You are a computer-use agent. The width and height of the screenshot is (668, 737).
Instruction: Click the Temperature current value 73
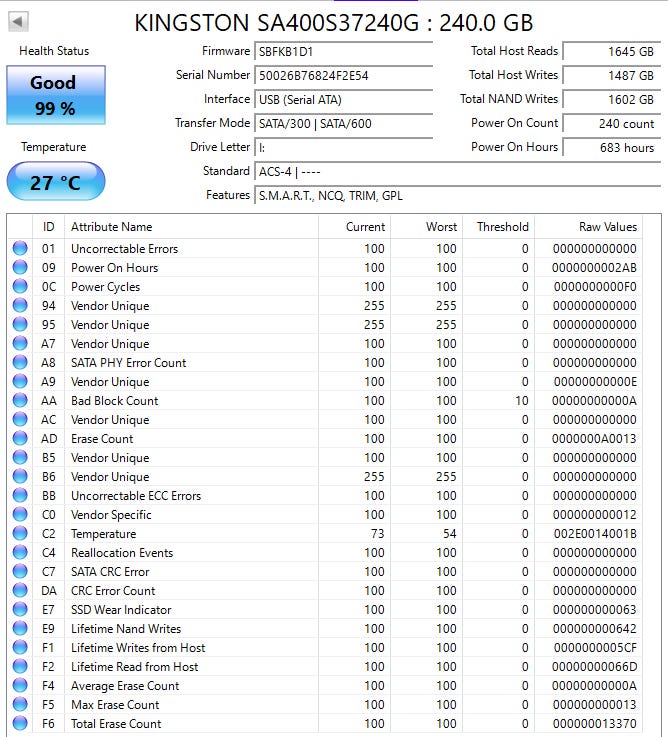pos(377,533)
